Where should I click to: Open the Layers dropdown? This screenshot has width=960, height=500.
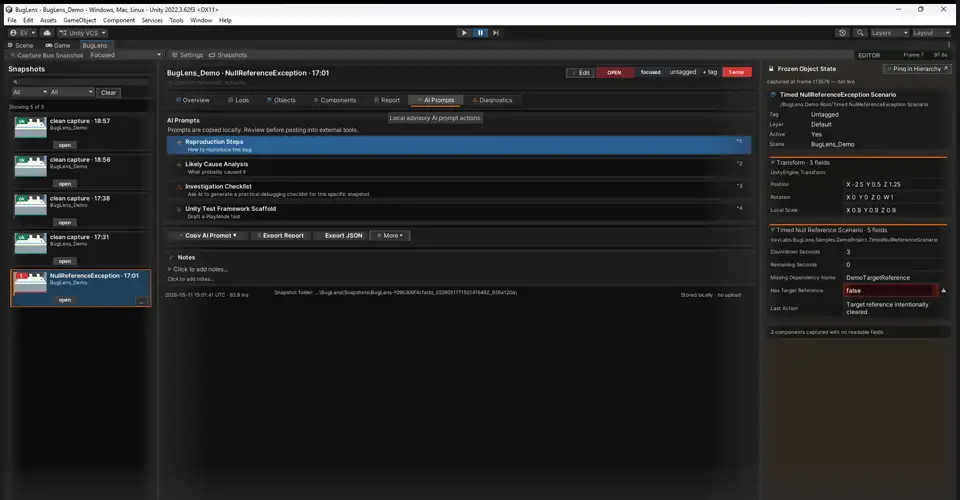(889, 33)
